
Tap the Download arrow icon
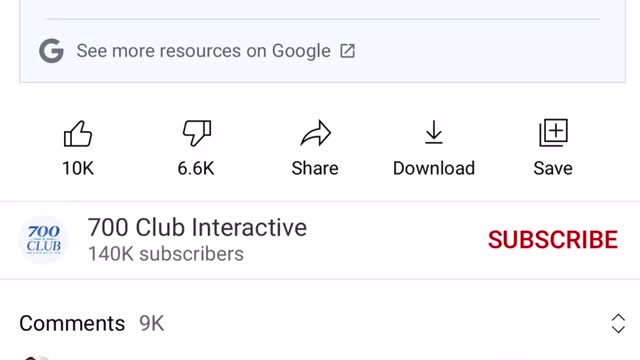pyautogui.click(x=433, y=132)
